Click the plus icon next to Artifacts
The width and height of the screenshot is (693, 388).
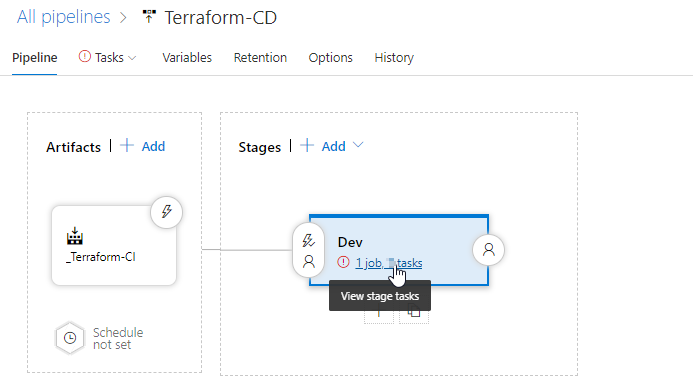click(x=127, y=145)
